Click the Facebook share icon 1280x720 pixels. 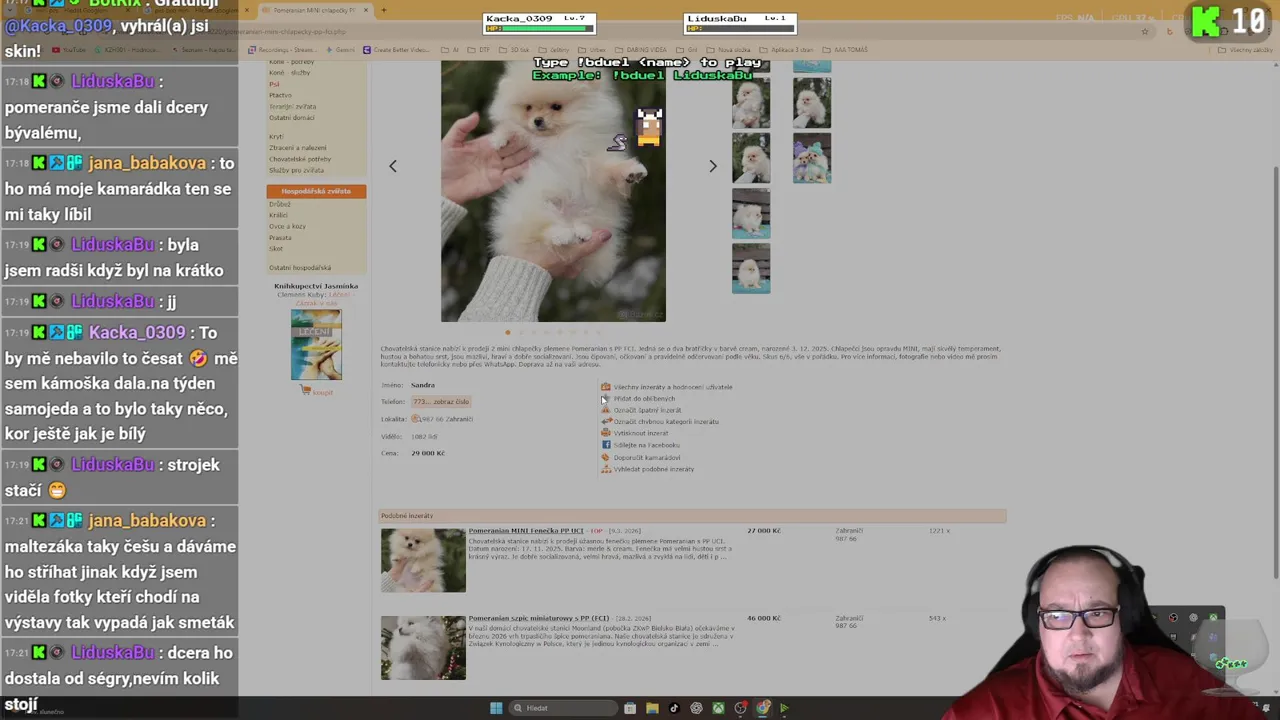coord(605,445)
